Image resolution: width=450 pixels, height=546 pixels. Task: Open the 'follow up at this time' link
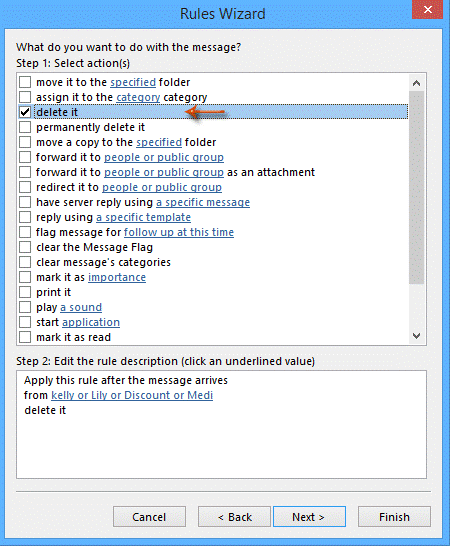point(179,232)
